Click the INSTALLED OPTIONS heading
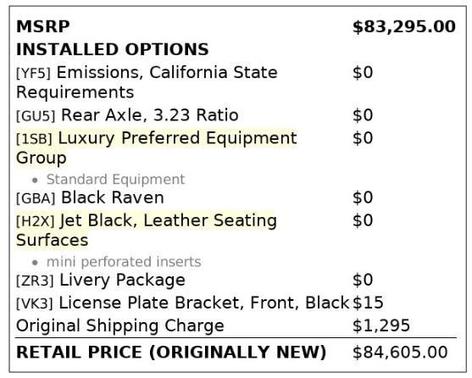472x378 pixels. [112, 49]
